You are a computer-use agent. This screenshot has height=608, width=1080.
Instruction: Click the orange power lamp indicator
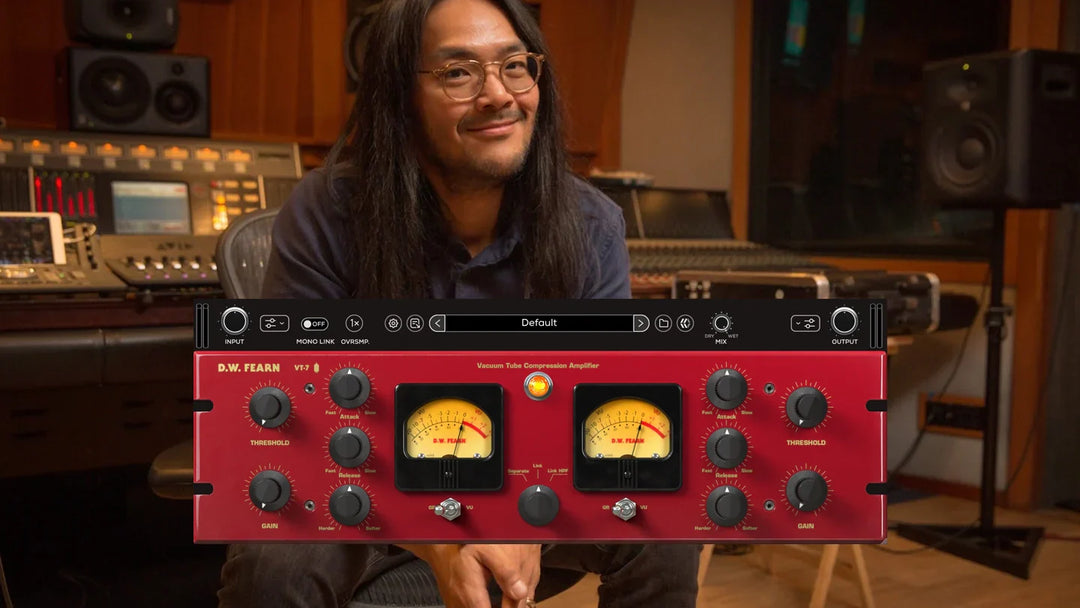click(538, 385)
